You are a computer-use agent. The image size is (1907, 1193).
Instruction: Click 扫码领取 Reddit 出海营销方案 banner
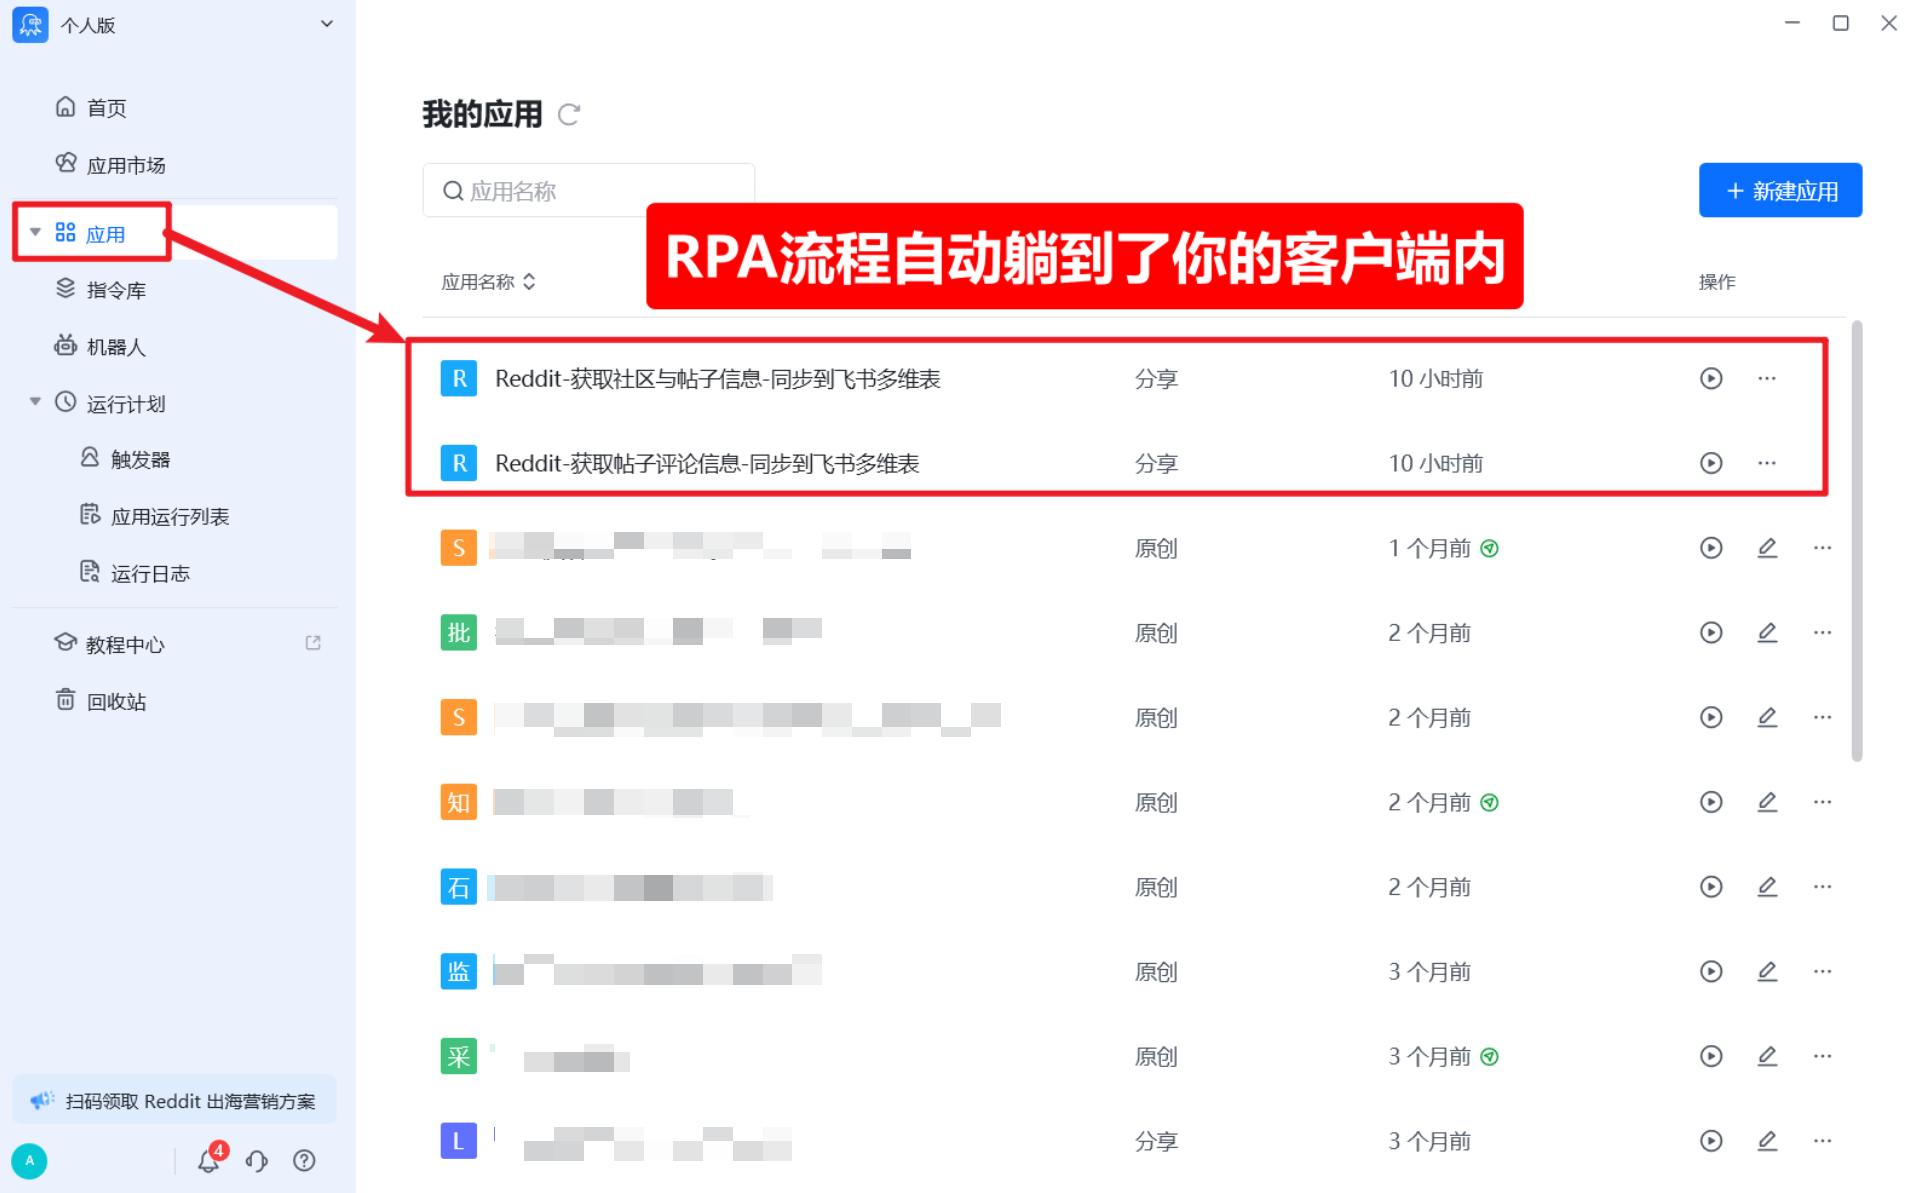174,1100
